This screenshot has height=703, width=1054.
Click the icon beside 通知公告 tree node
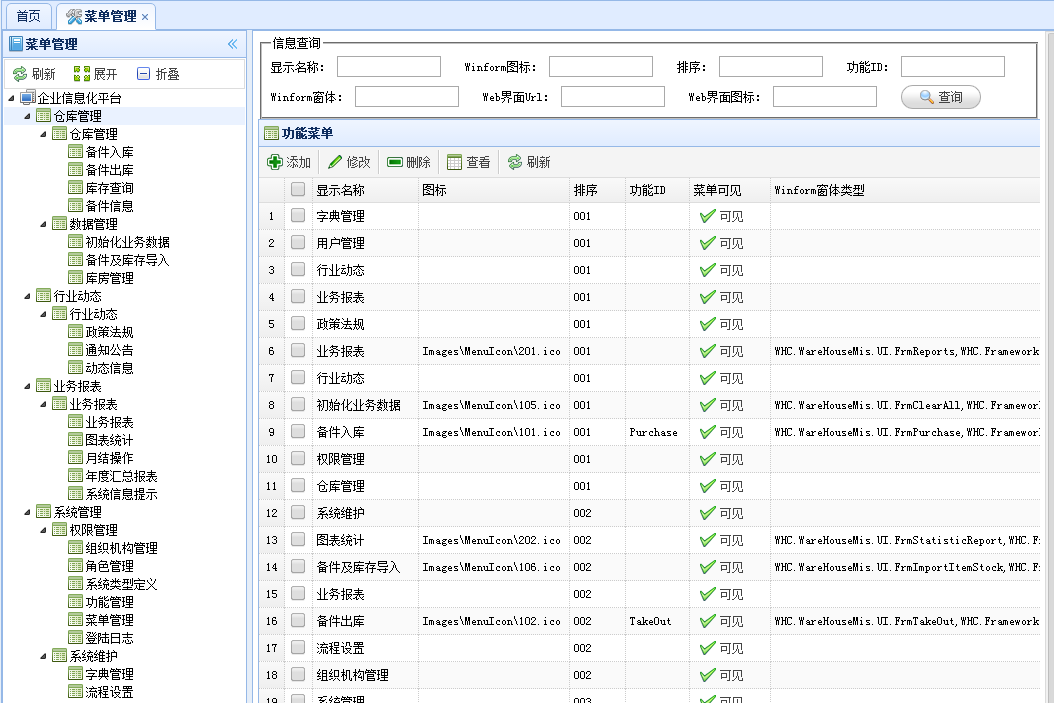[x=75, y=349]
